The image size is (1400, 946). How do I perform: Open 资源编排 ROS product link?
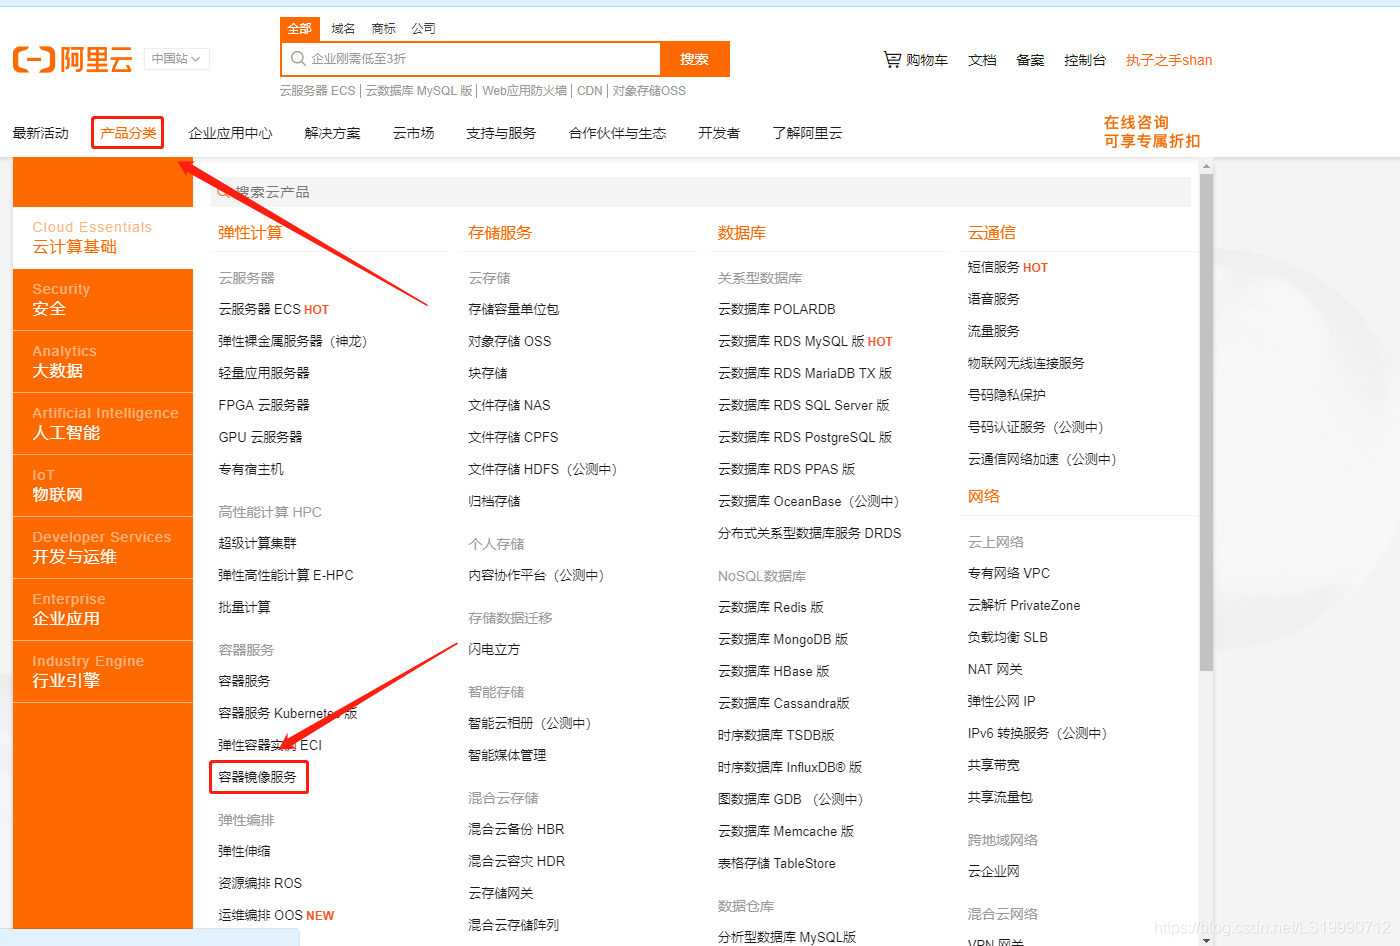[260, 883]
